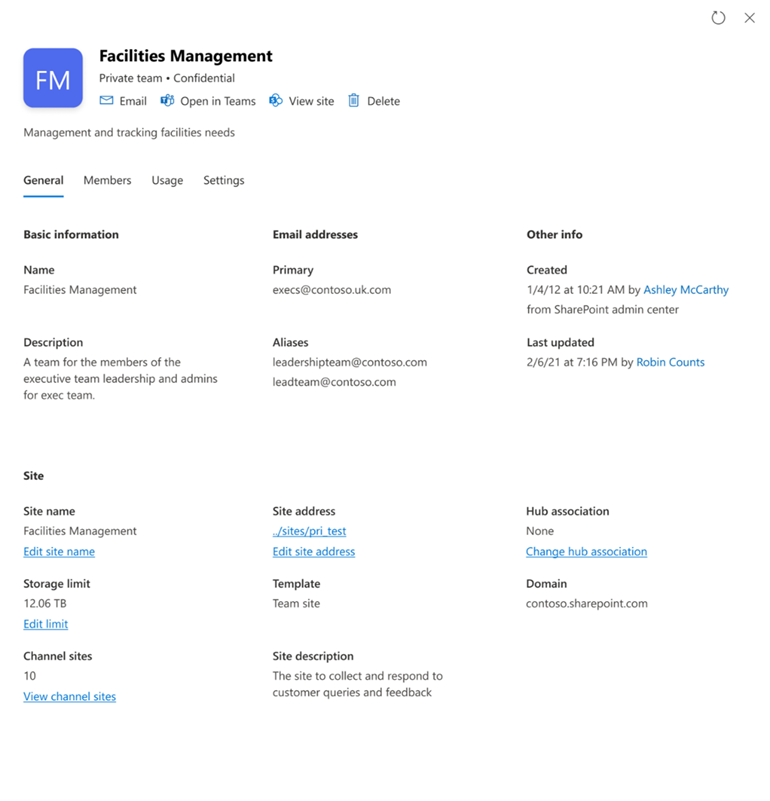770x801 pixels.
Task: Click 'Management and tracking facilities needs' text
Action: (x=129, y=132)
